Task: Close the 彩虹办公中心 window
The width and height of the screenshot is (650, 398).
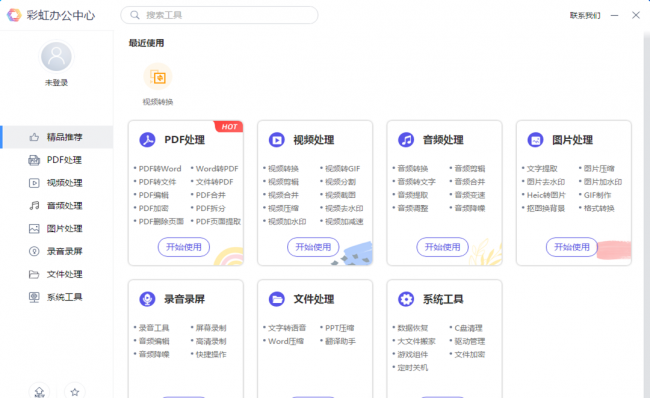Action: click(x=636, y=15)
